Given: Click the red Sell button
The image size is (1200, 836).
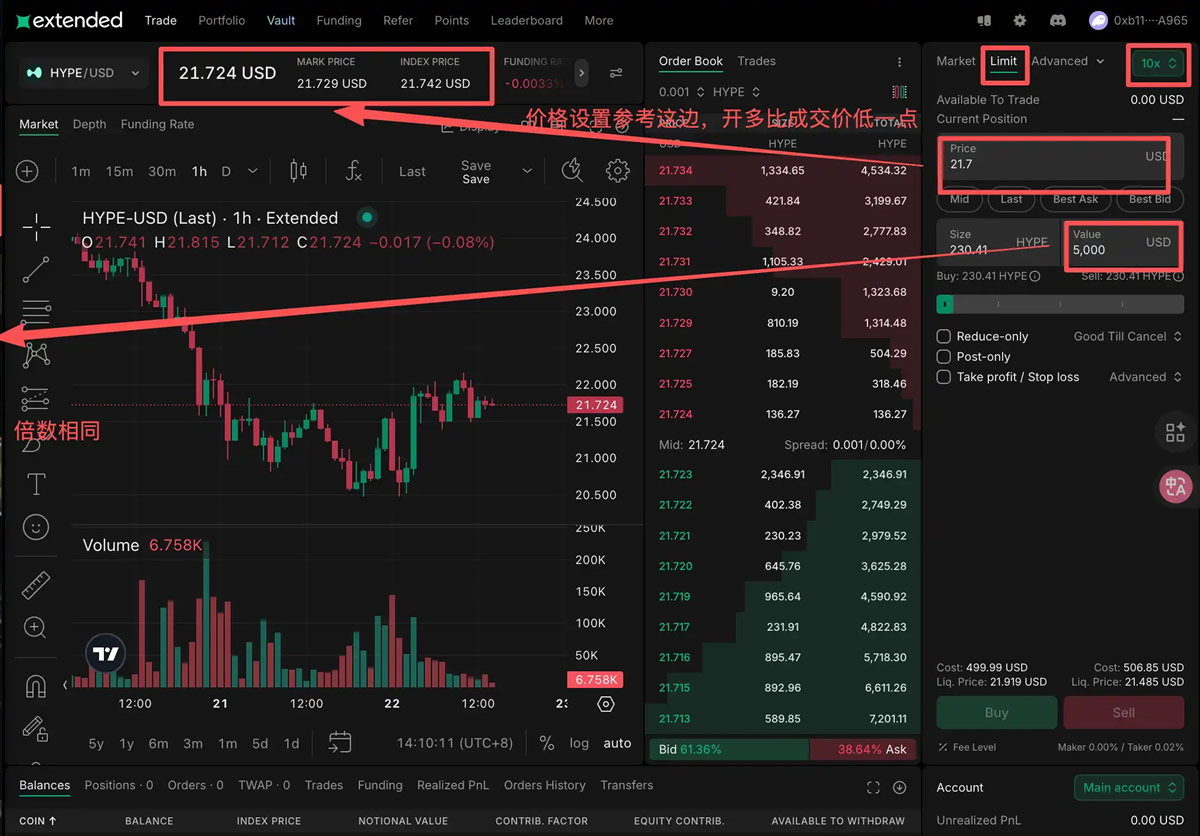Looking at the screenshot, I should (1124, 713).
